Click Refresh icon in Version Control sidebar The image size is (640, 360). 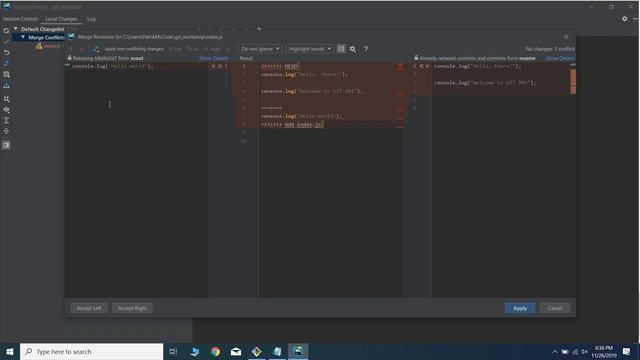tap(6, 31)
